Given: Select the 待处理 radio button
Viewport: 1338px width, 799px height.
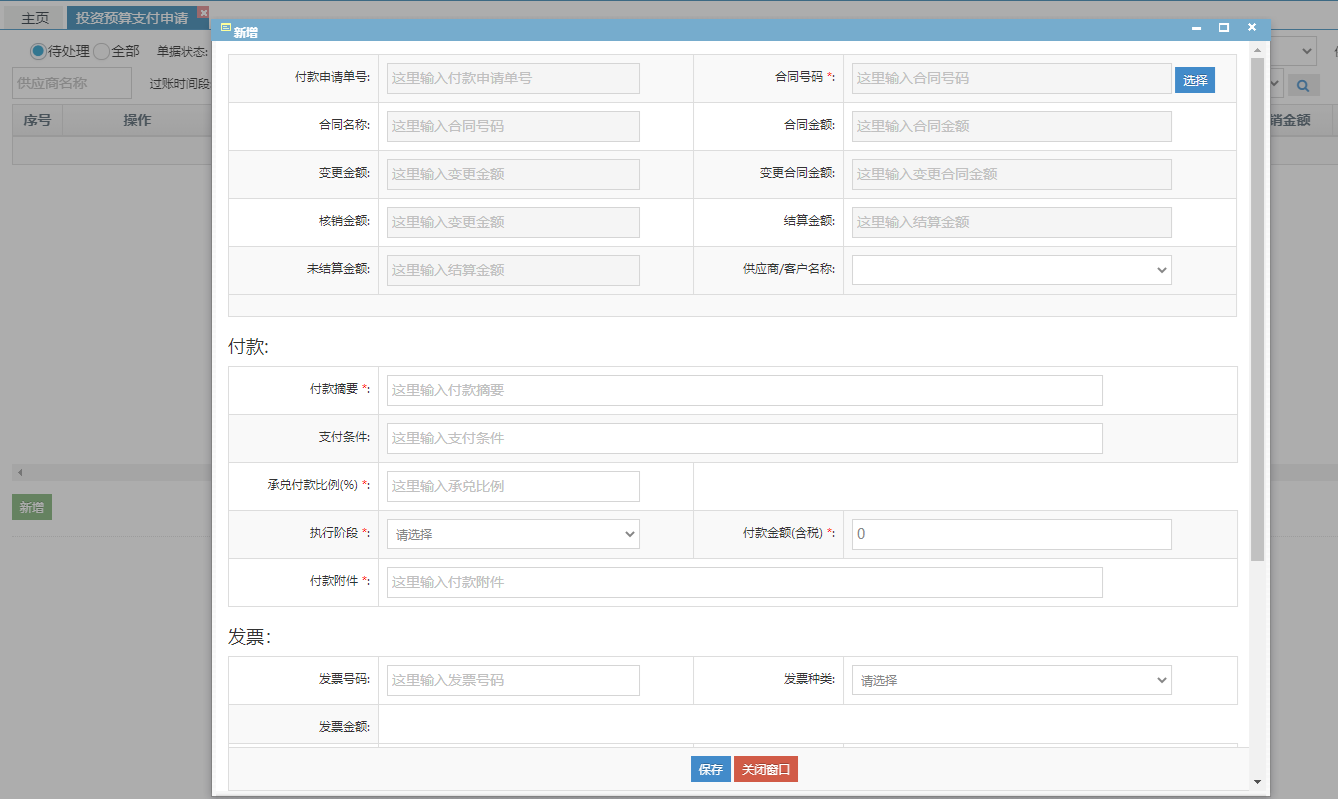Looking at the screenshot, I should [x=38, y=51].
